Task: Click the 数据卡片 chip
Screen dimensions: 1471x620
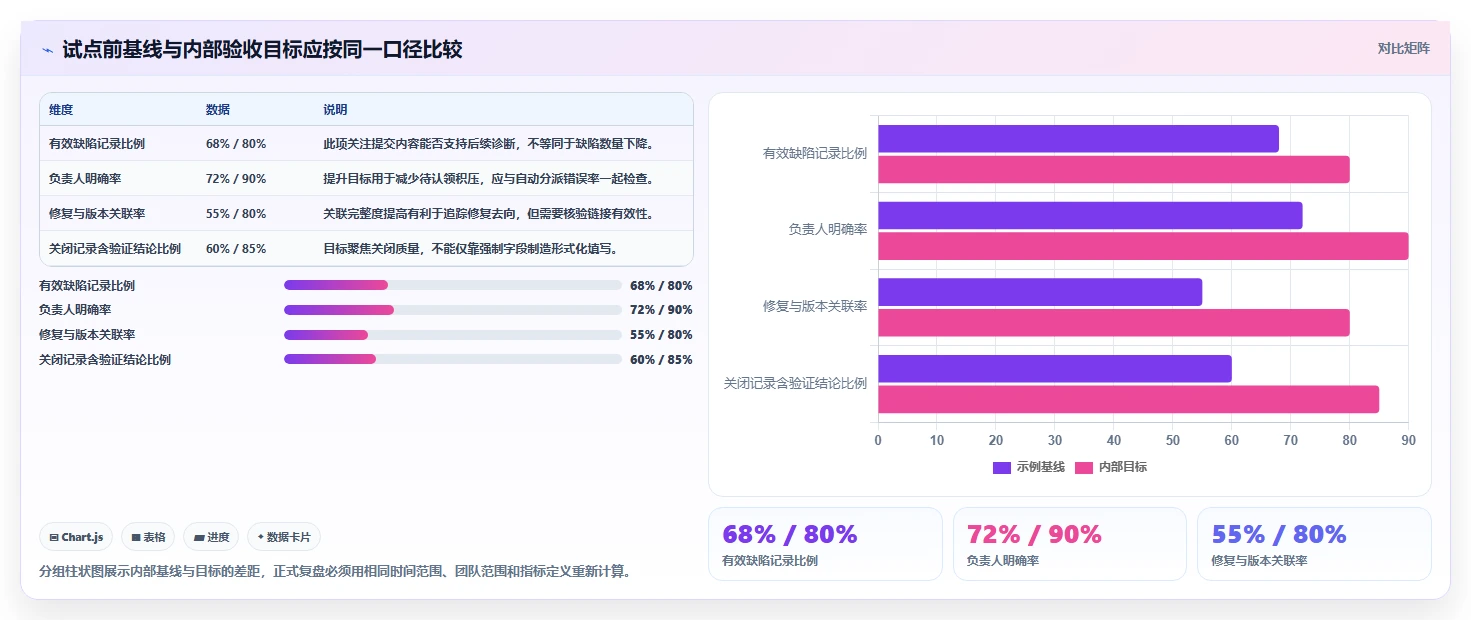Action: point(284,537)
